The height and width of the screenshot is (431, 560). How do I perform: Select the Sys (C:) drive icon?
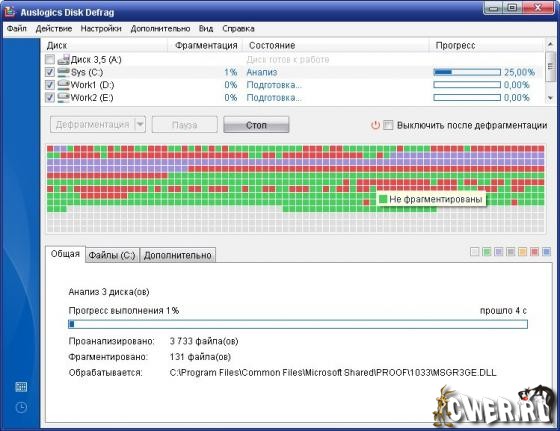coord(64,72)
